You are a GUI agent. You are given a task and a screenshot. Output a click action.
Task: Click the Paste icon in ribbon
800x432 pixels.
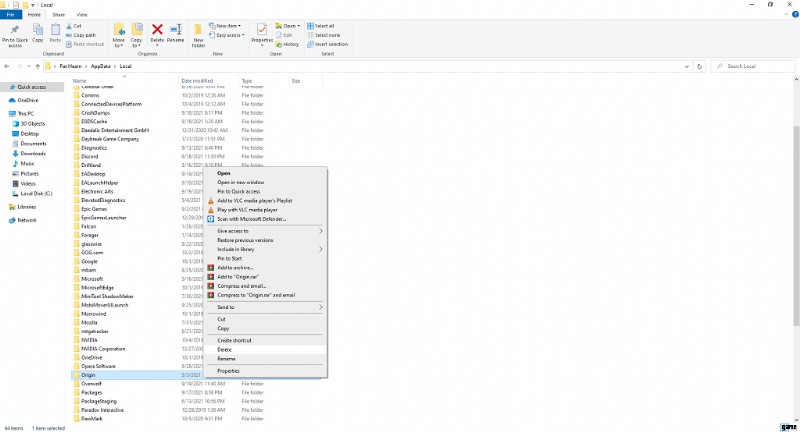coord(55,31)
